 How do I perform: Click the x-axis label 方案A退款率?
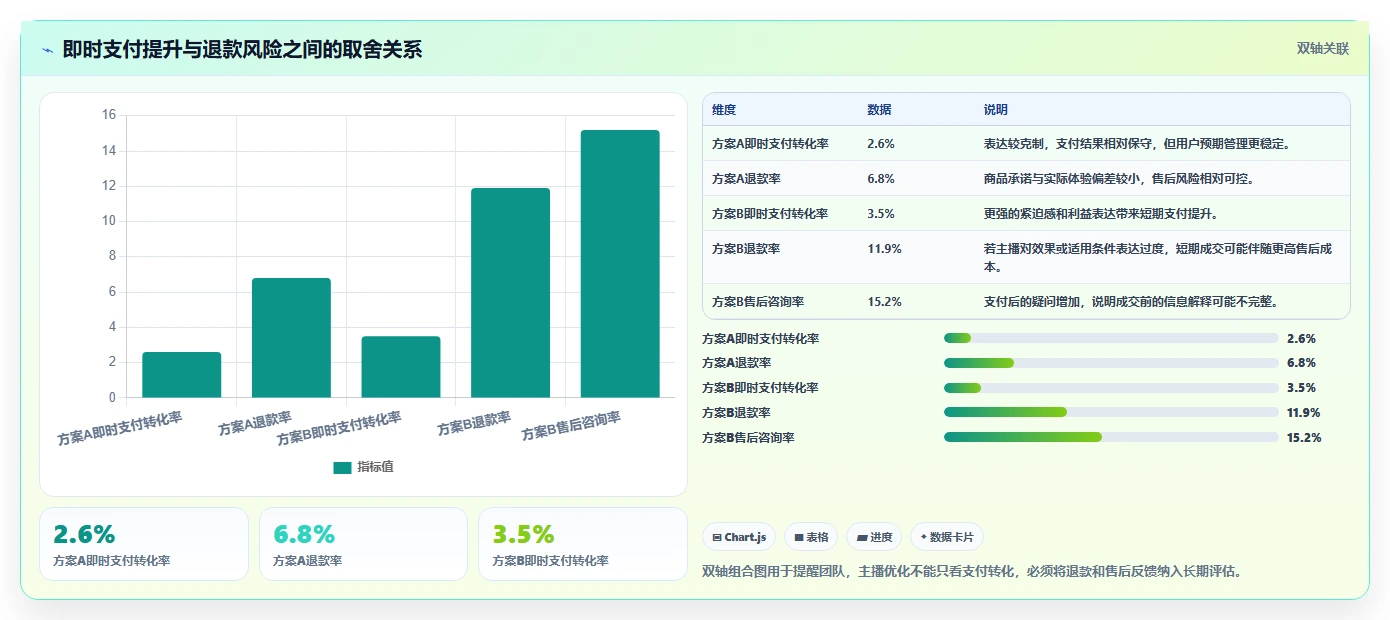[x=255, y=424]
